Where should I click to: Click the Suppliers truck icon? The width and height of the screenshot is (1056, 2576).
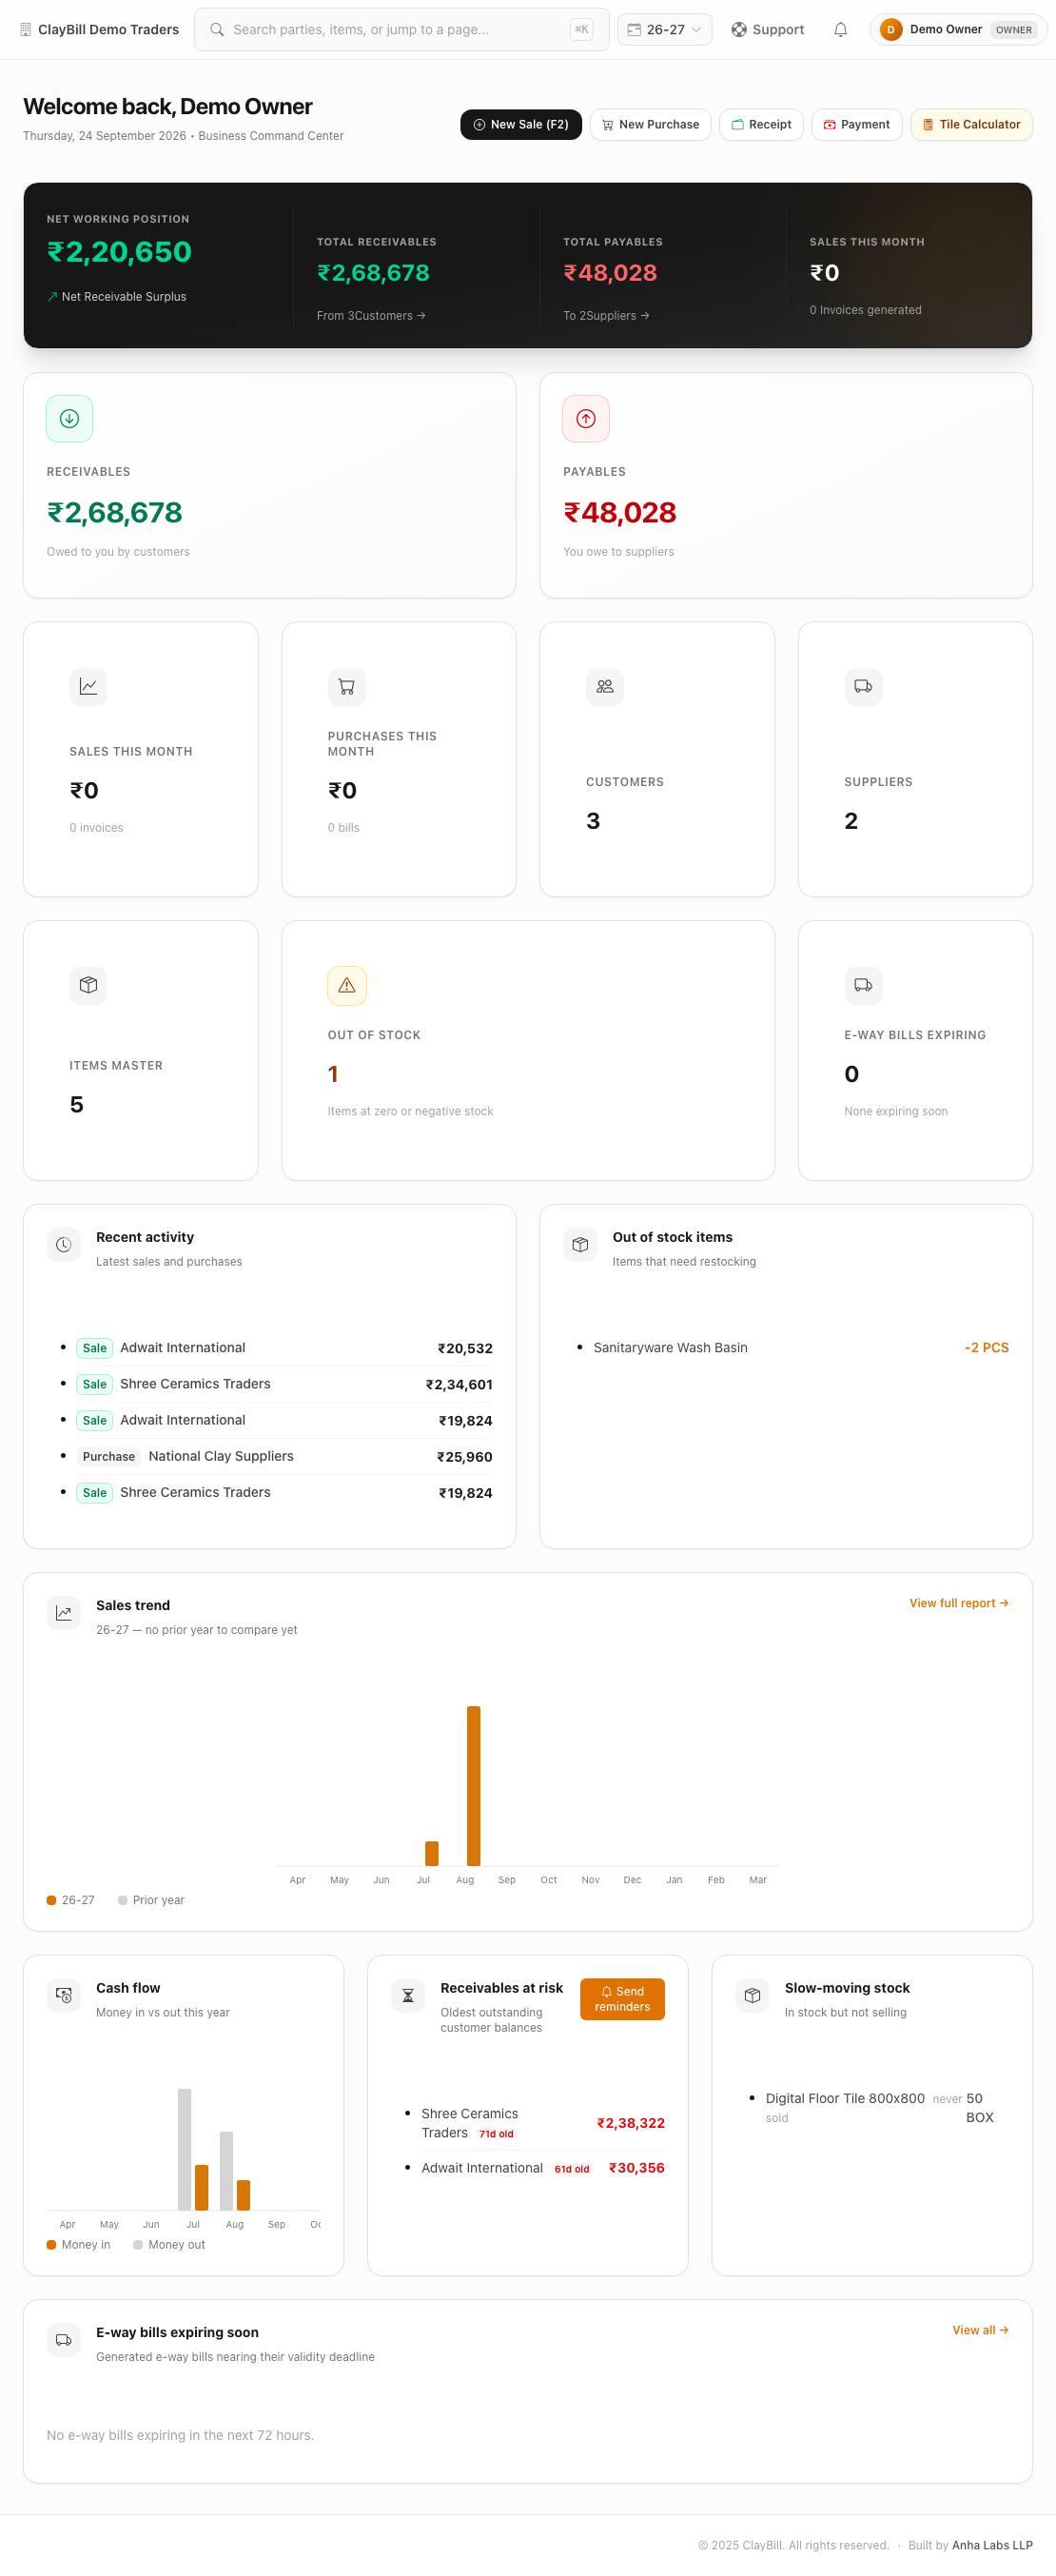(x=863, y=687)
